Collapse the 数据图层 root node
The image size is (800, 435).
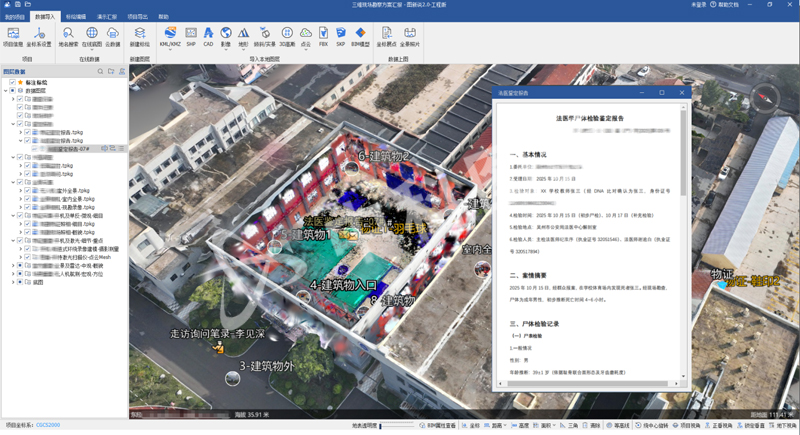(x=6, y=91)
